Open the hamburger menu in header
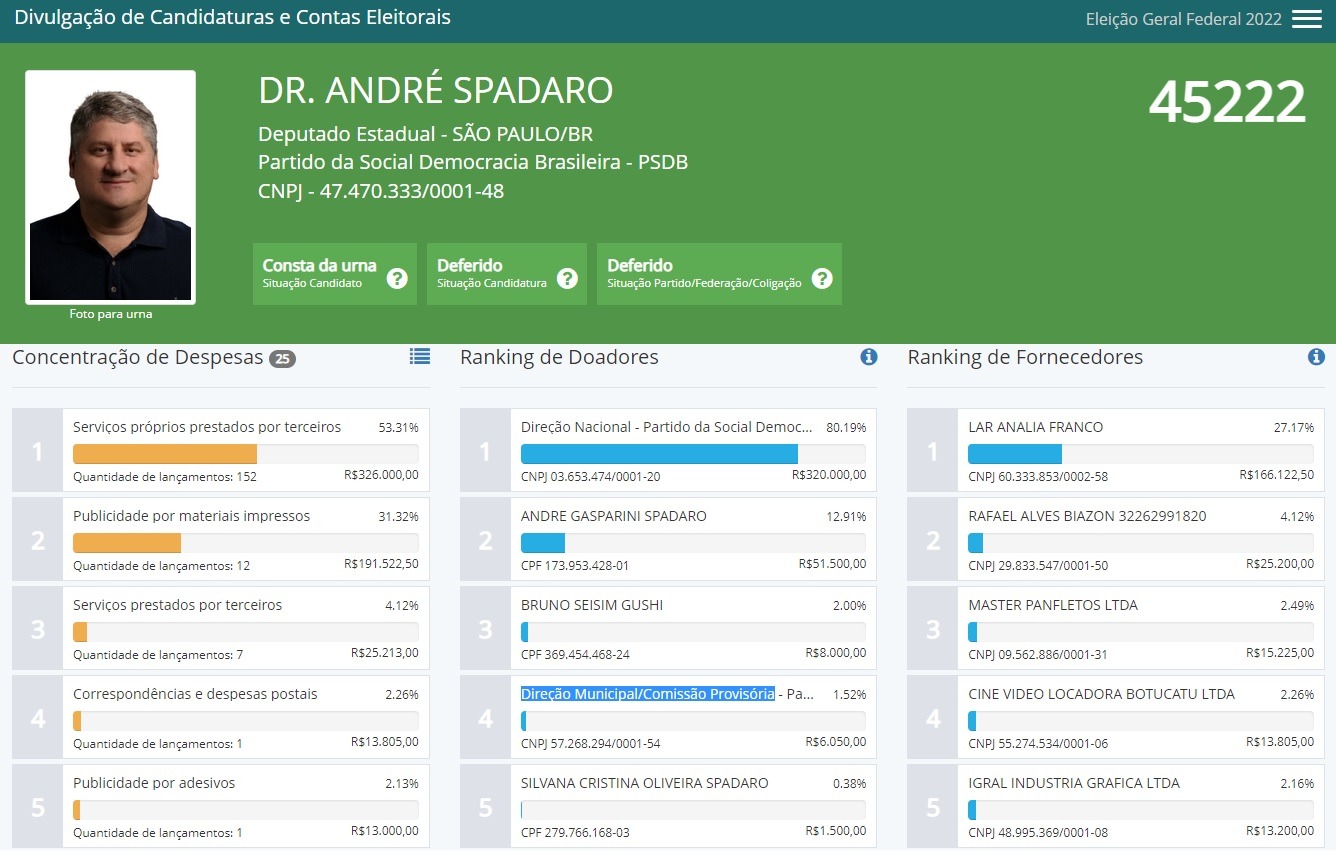 (1306, 19)
